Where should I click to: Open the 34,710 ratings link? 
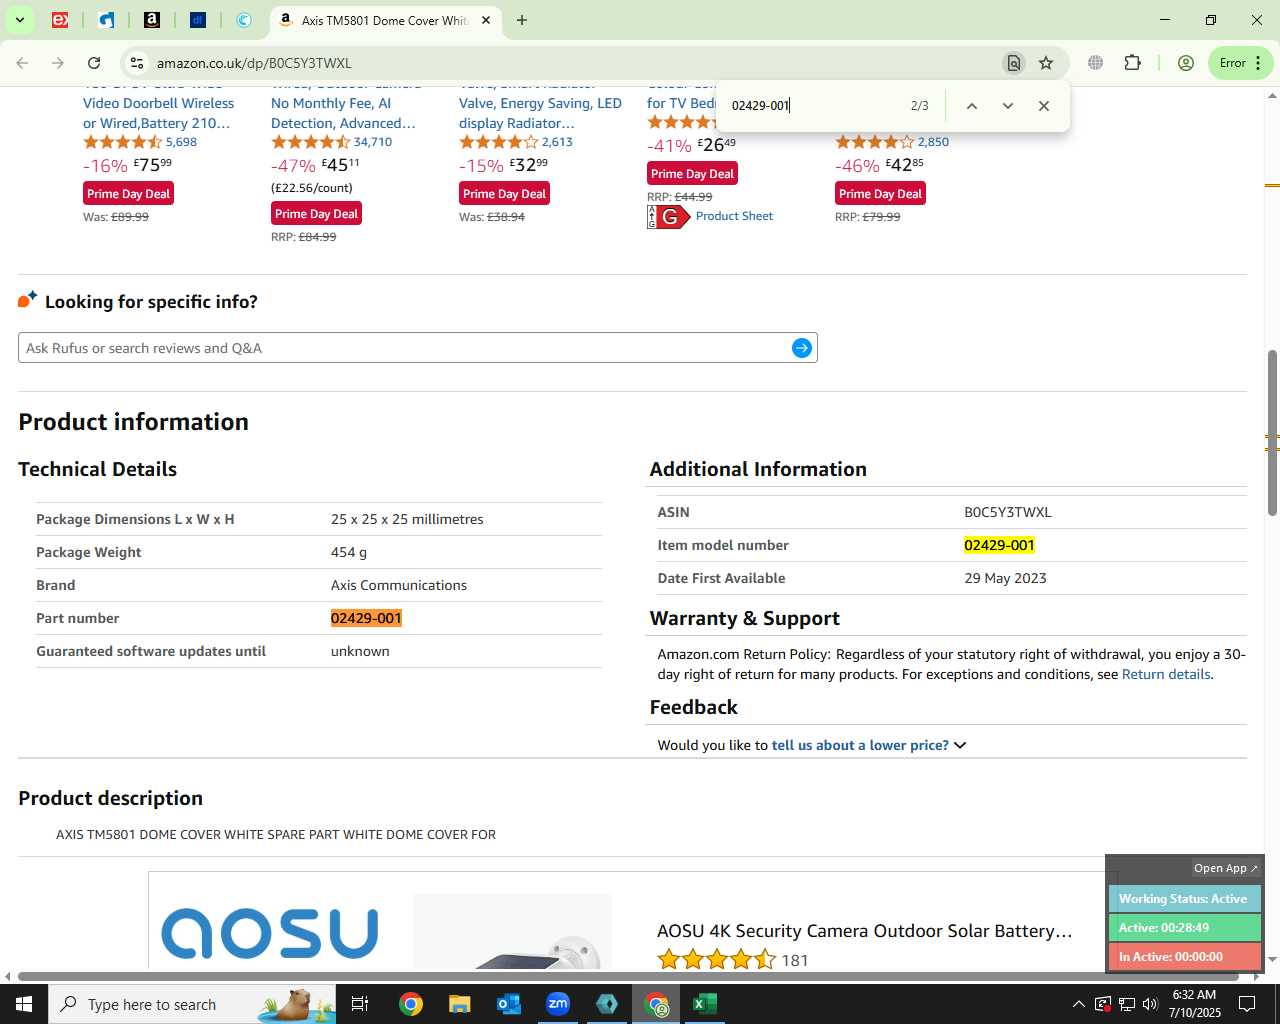point(372,142)
